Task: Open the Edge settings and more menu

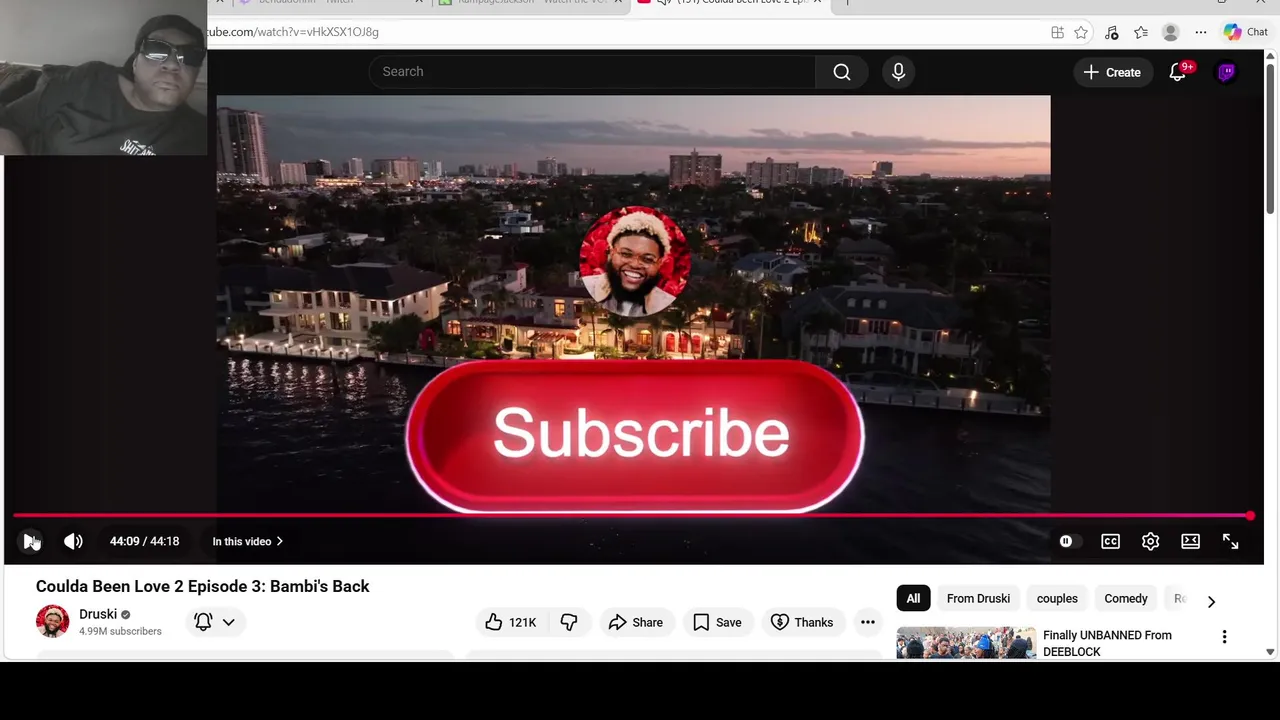Action: tap(1201, 32)
